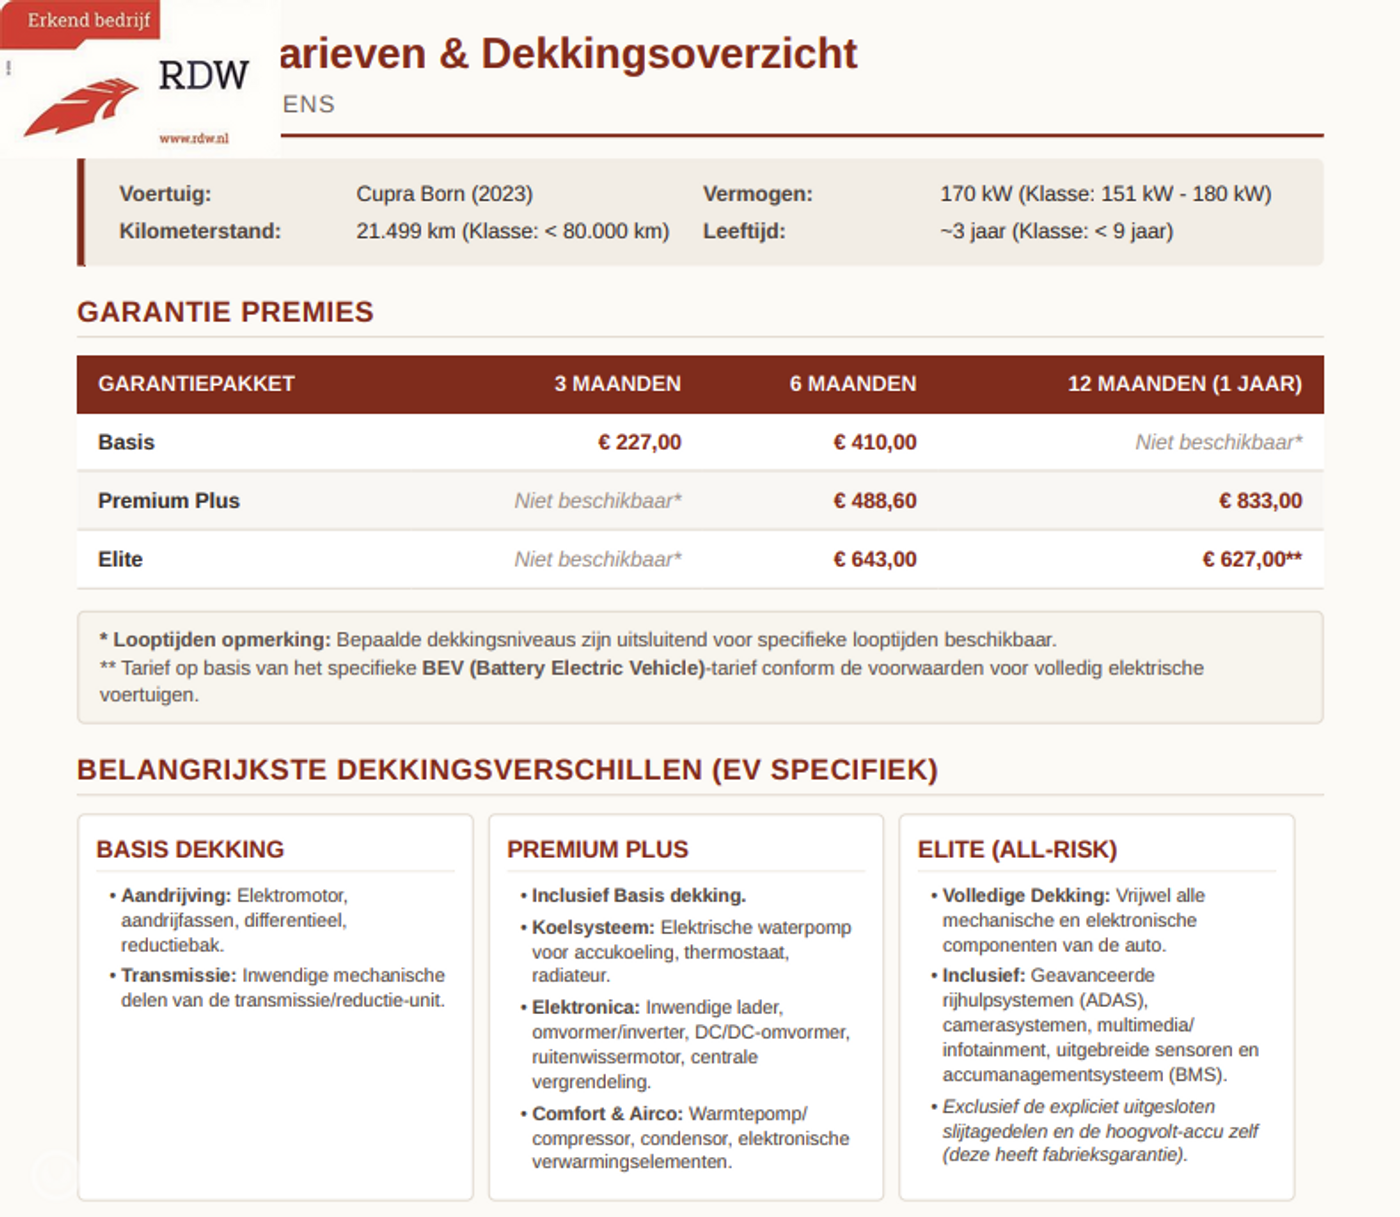Click 'Niet beschikbaar*' in the Elite row
The height and width of the screenshot is (1217, 1400).
(x=598, y=559)
